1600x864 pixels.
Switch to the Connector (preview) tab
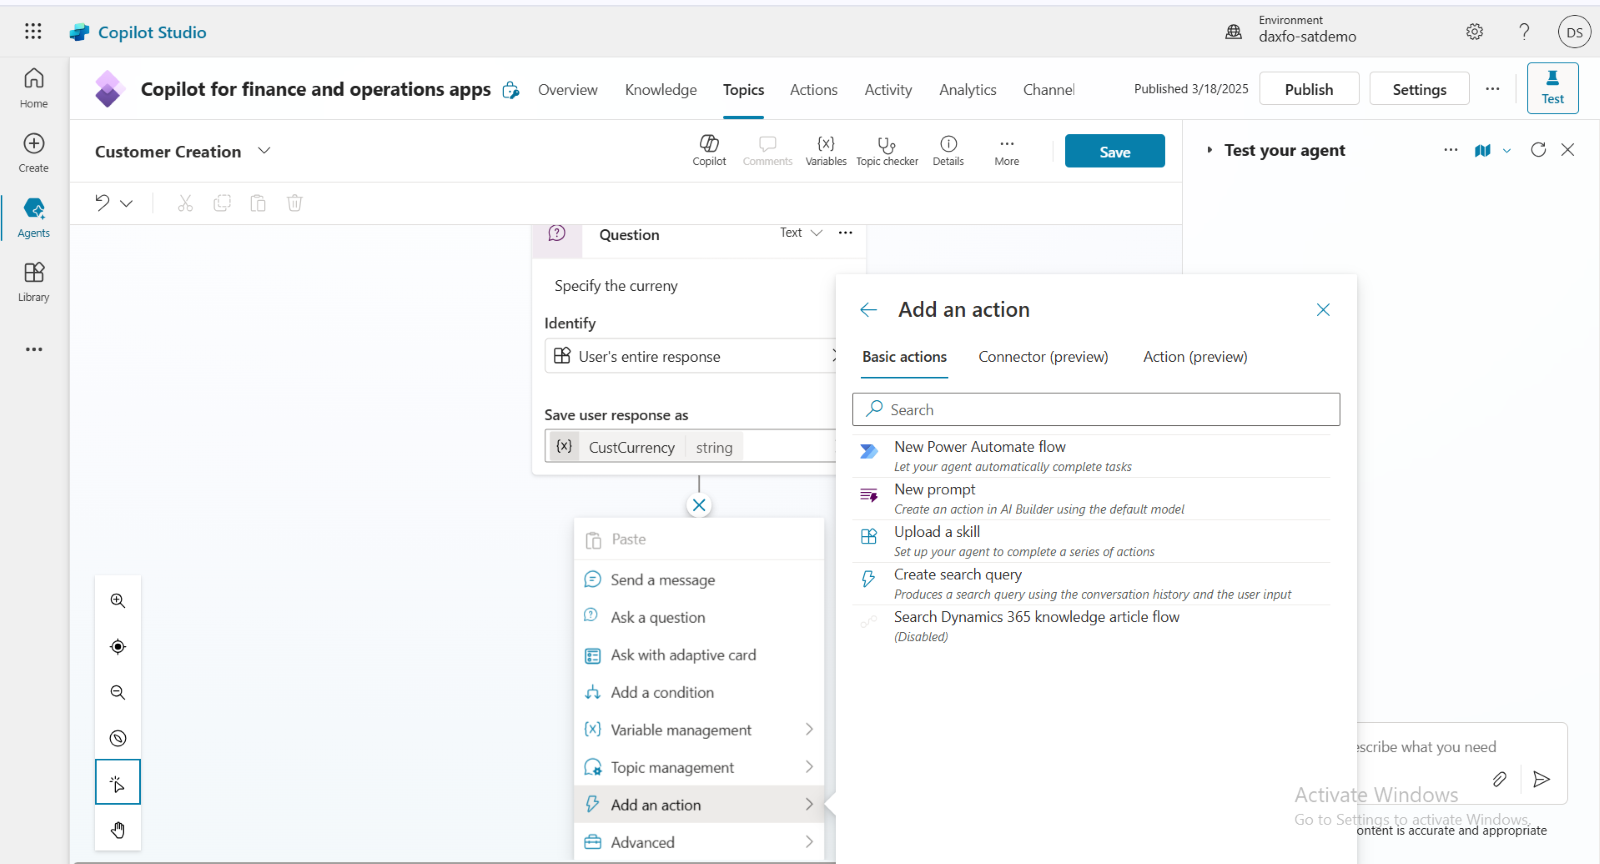1043,357
